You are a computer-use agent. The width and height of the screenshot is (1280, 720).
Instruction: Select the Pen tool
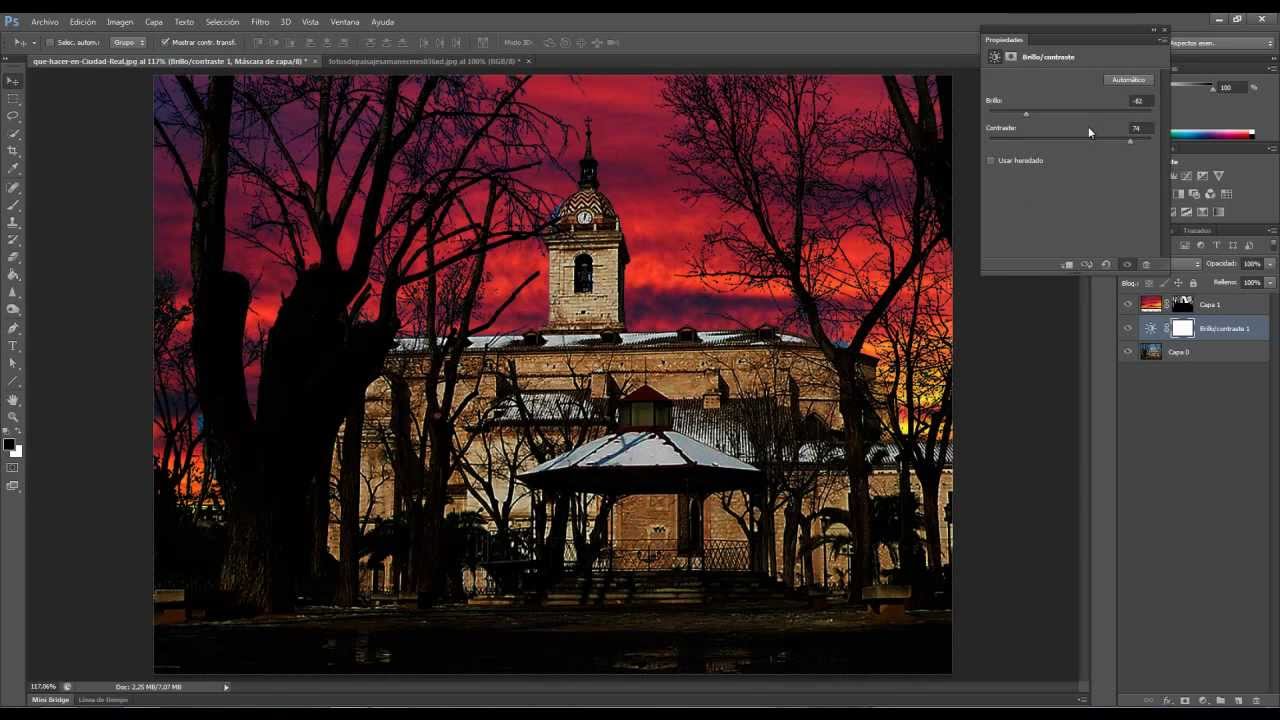pyautogui.click(x=13, y=328)
